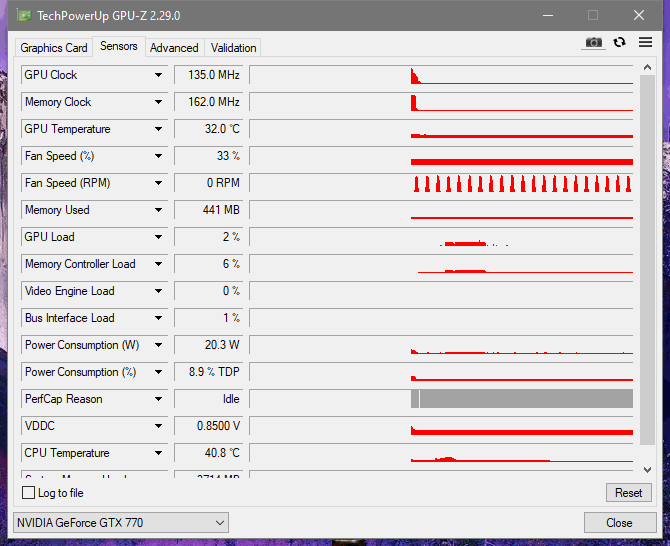Click the 40.8 °C CPU Temperature value
Screen dimensions: 670x546
tap(209, 453)
